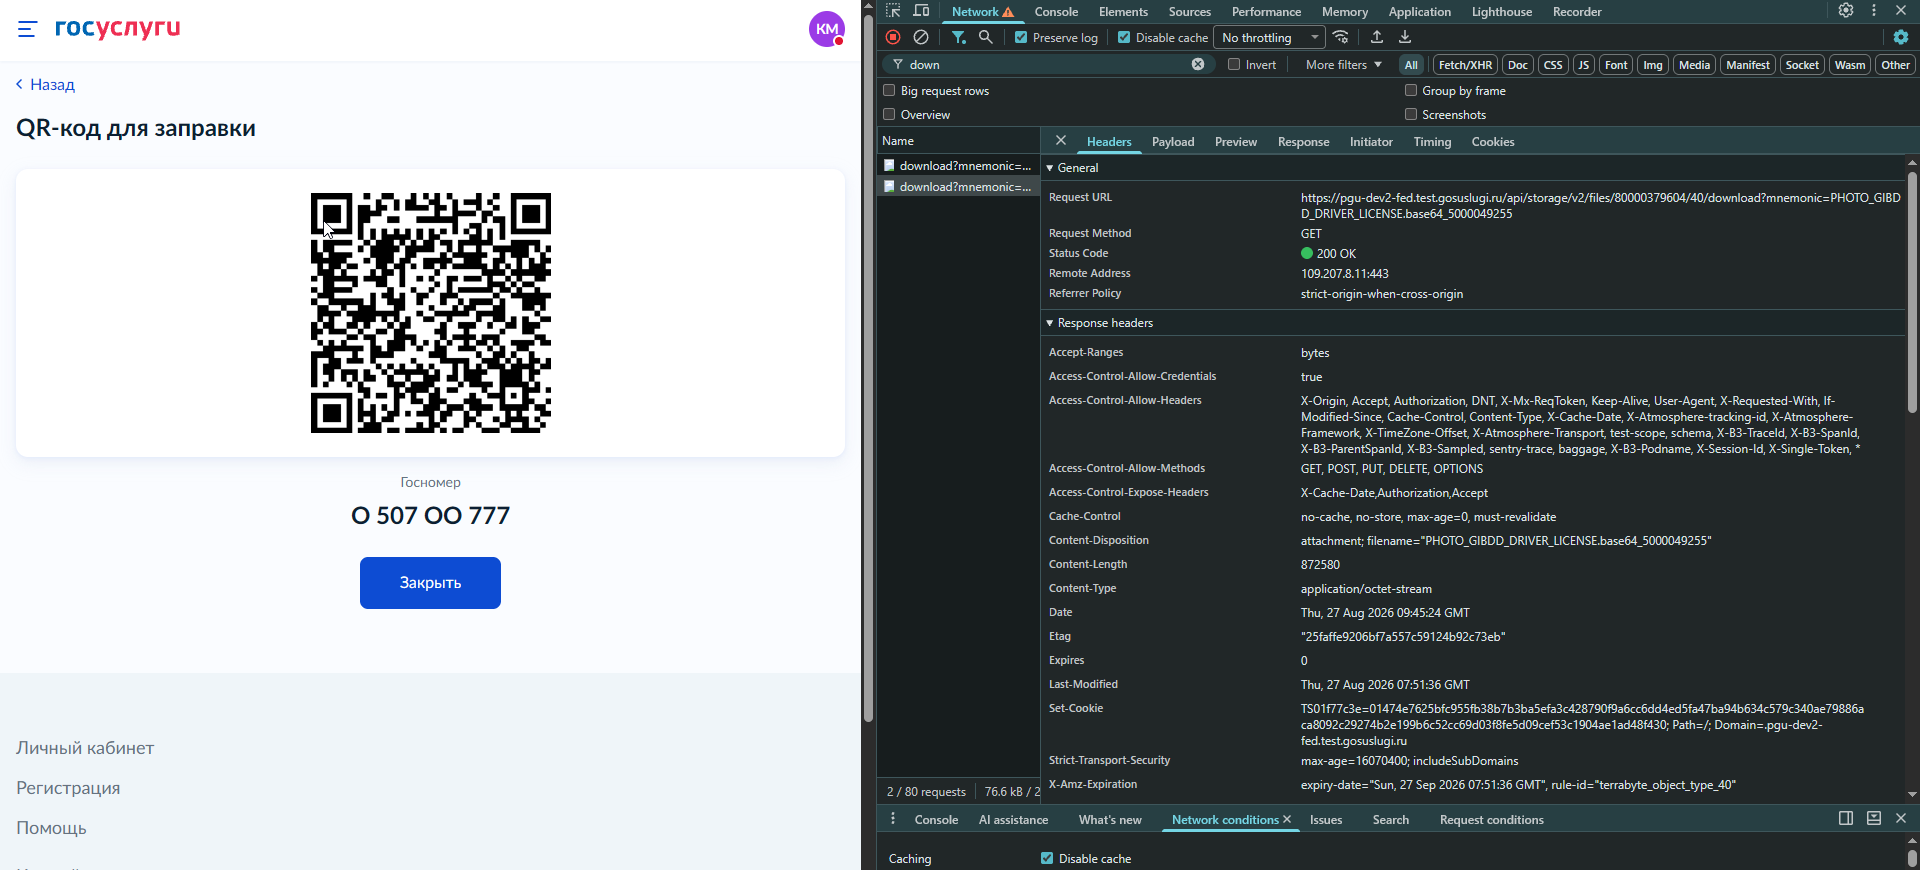Sort requests by the Name column header

958,141
